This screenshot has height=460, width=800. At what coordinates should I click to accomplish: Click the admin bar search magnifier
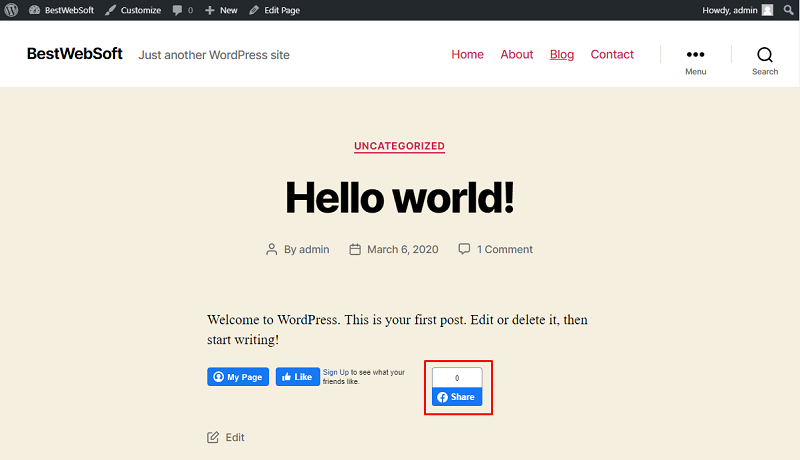[788, 10]
